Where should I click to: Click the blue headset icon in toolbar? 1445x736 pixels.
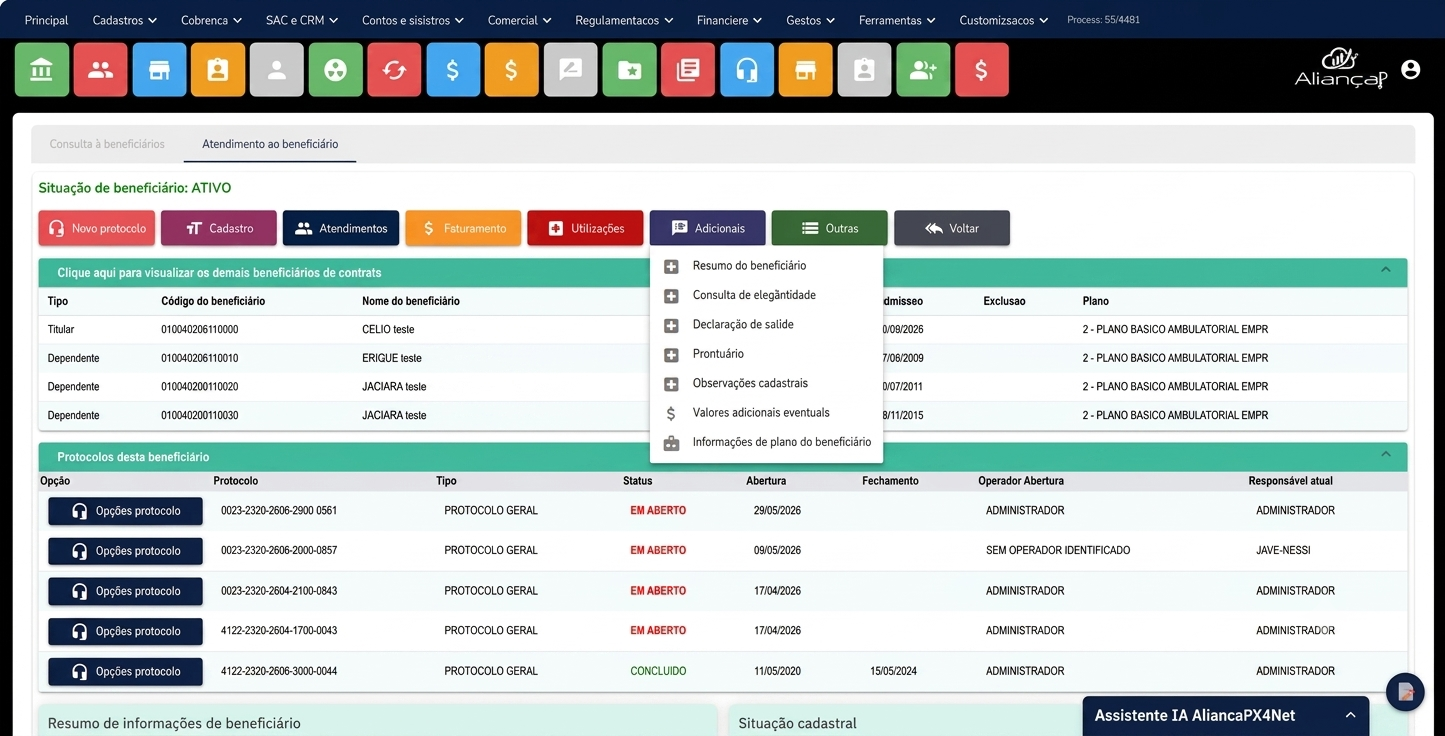point(747,70)
